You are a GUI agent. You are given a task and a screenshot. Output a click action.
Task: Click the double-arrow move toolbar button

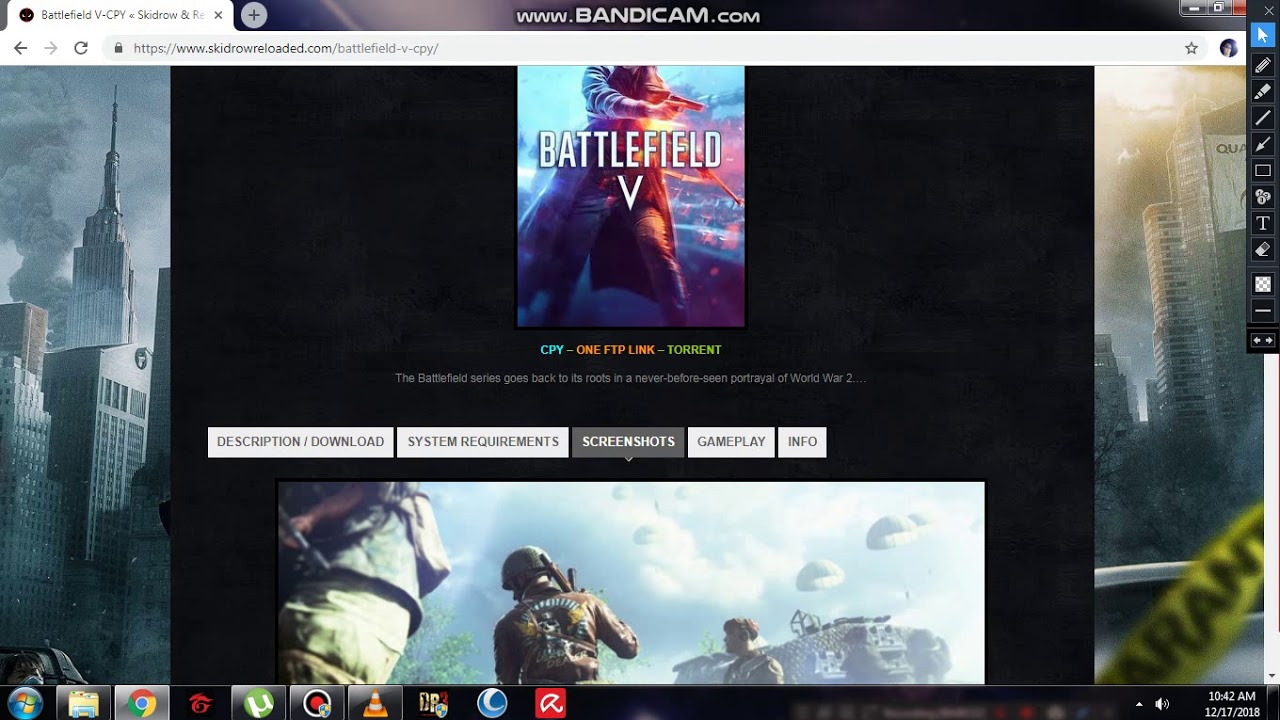(1263, 341)
